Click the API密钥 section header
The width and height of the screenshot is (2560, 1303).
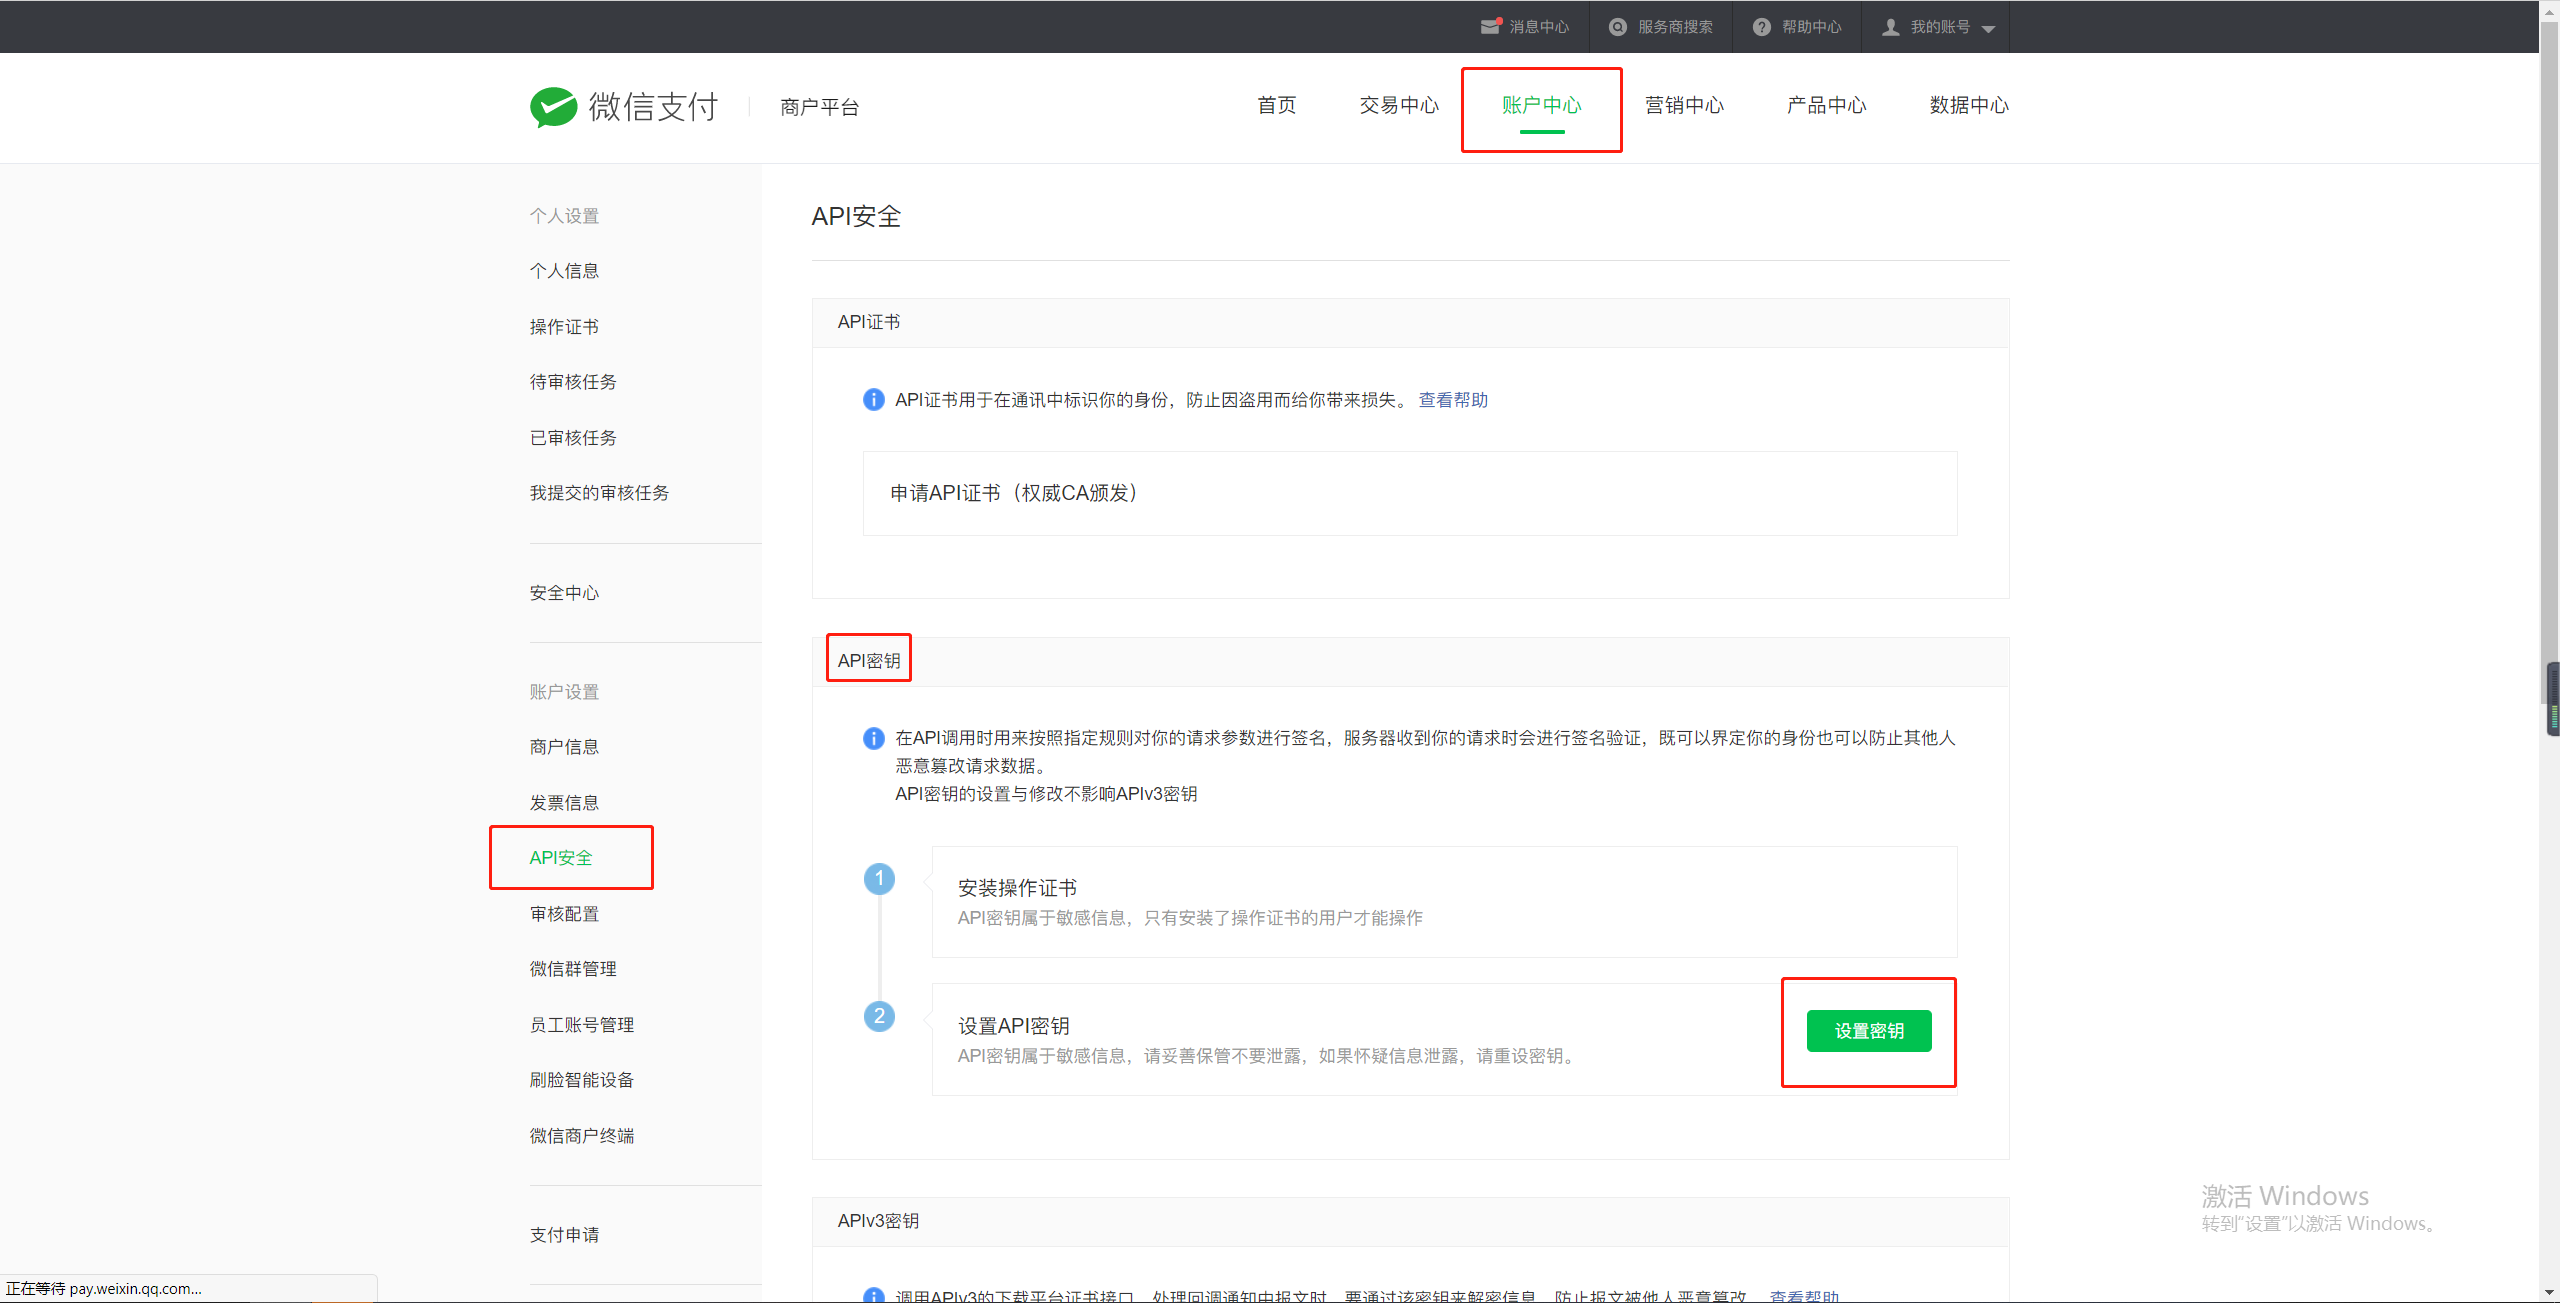coord(1410,661)
